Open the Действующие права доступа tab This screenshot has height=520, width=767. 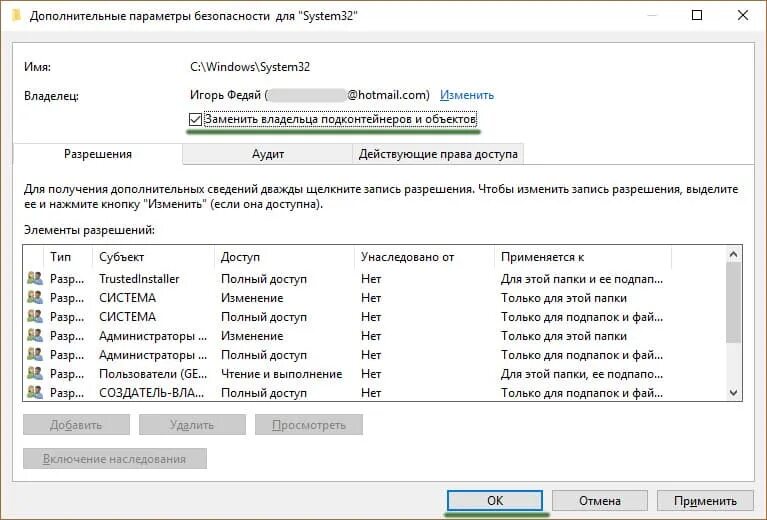click(438, 154)
